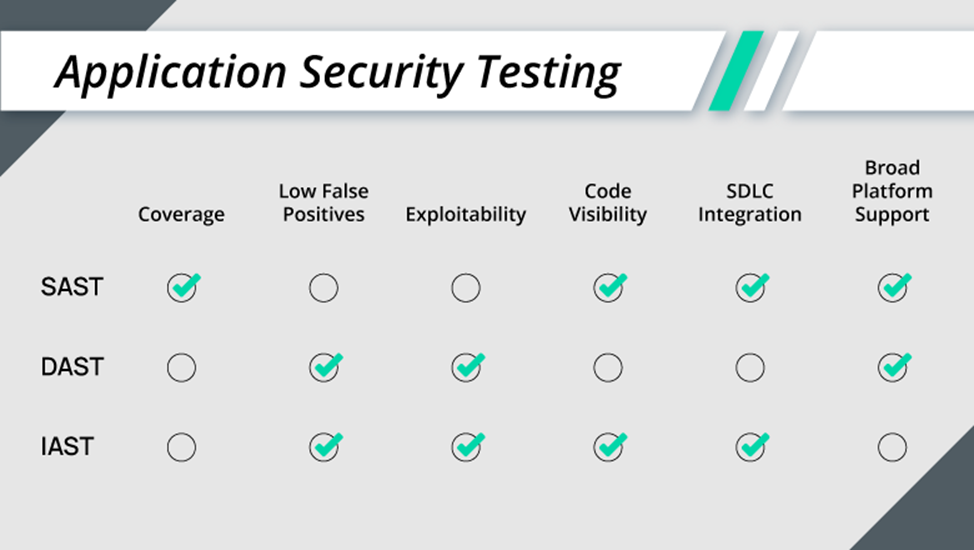The image size is (974, 550).
Task: Click the SAST Coverage checkmark
Action: point(182,288)
